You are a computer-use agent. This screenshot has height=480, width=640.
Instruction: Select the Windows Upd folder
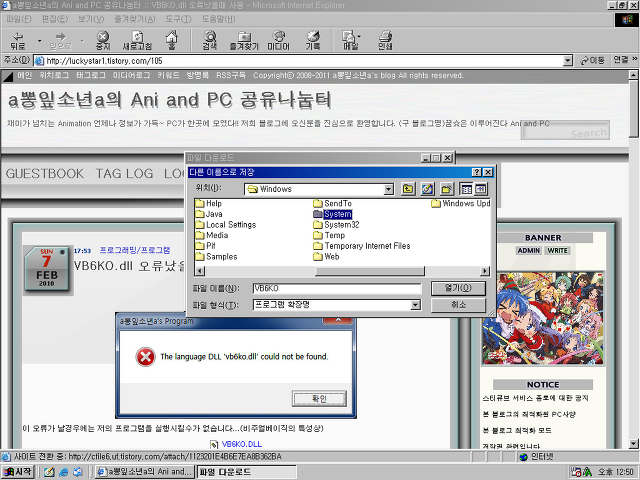[x=461, y=203]
